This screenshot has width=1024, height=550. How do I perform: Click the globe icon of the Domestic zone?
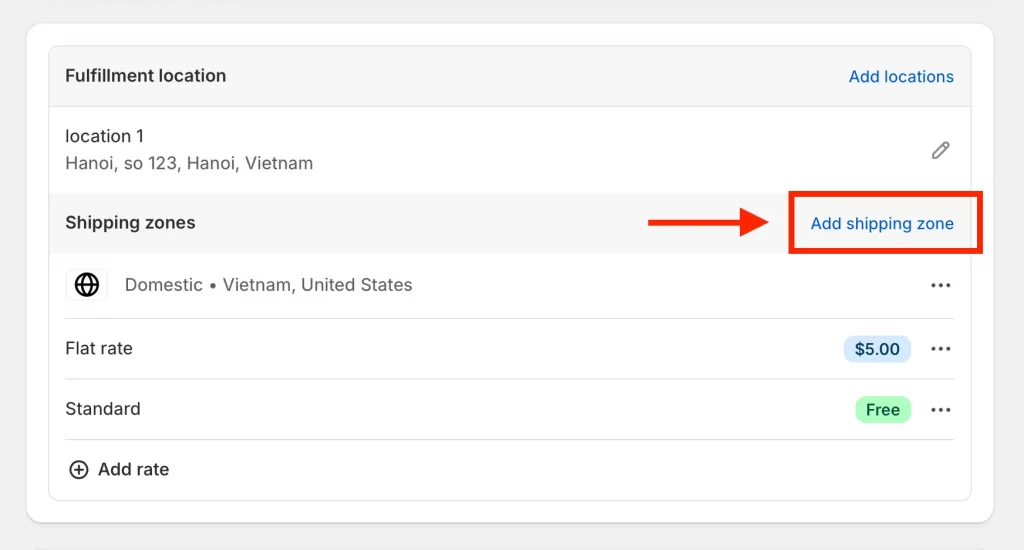(x=87, y=285)
